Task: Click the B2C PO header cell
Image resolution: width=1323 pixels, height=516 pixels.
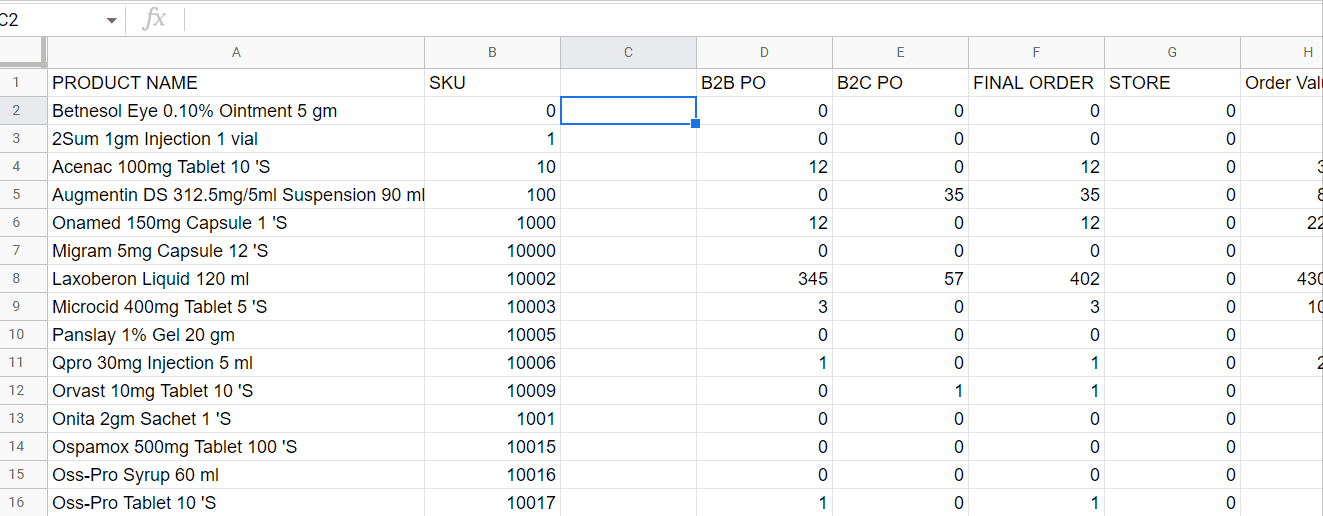Action: pyautogui.click(x=900, y=83)
